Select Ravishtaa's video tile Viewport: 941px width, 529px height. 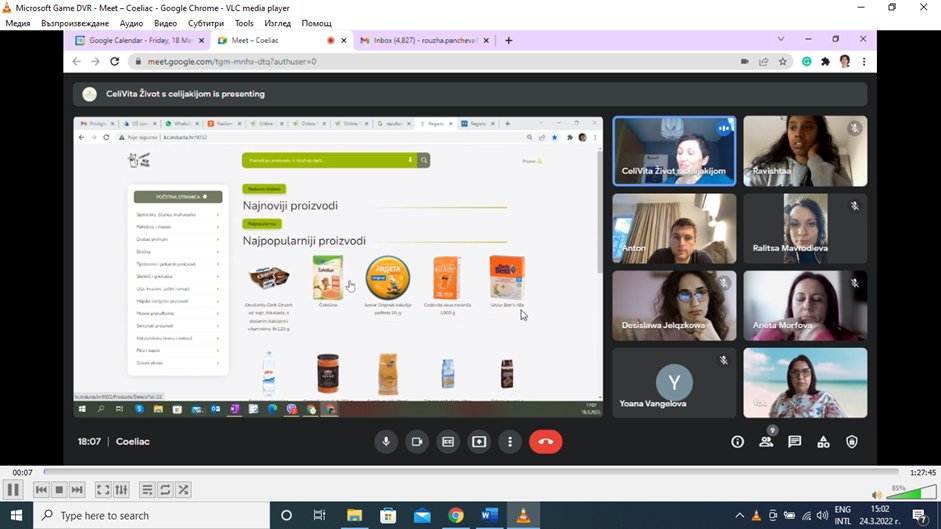coord(805,151)
